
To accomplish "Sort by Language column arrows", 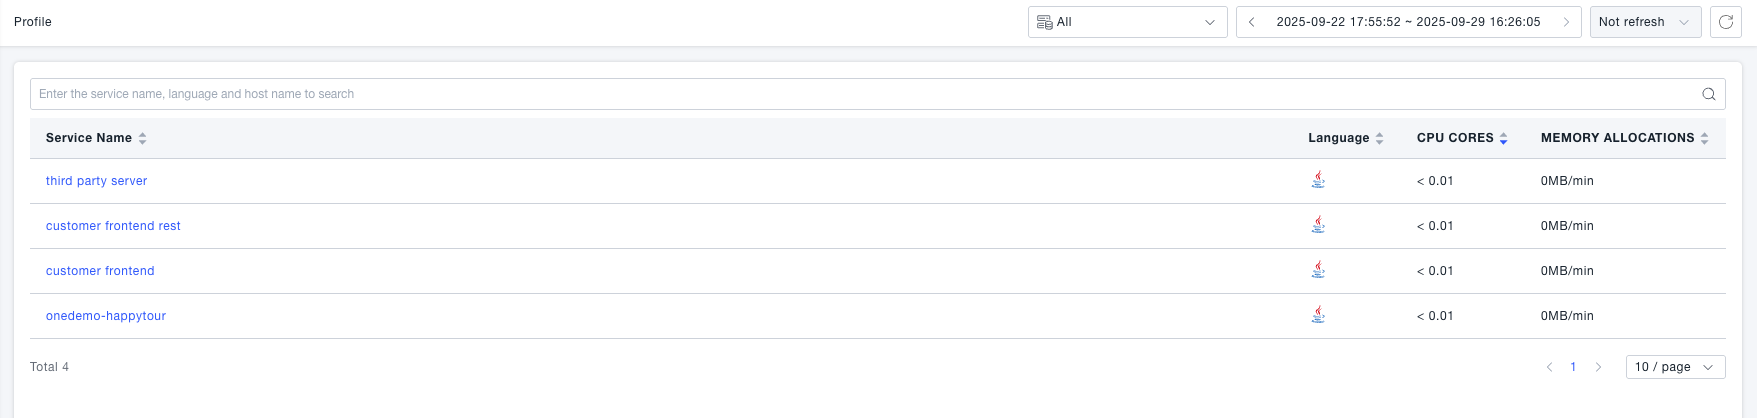I will 1379,138.
